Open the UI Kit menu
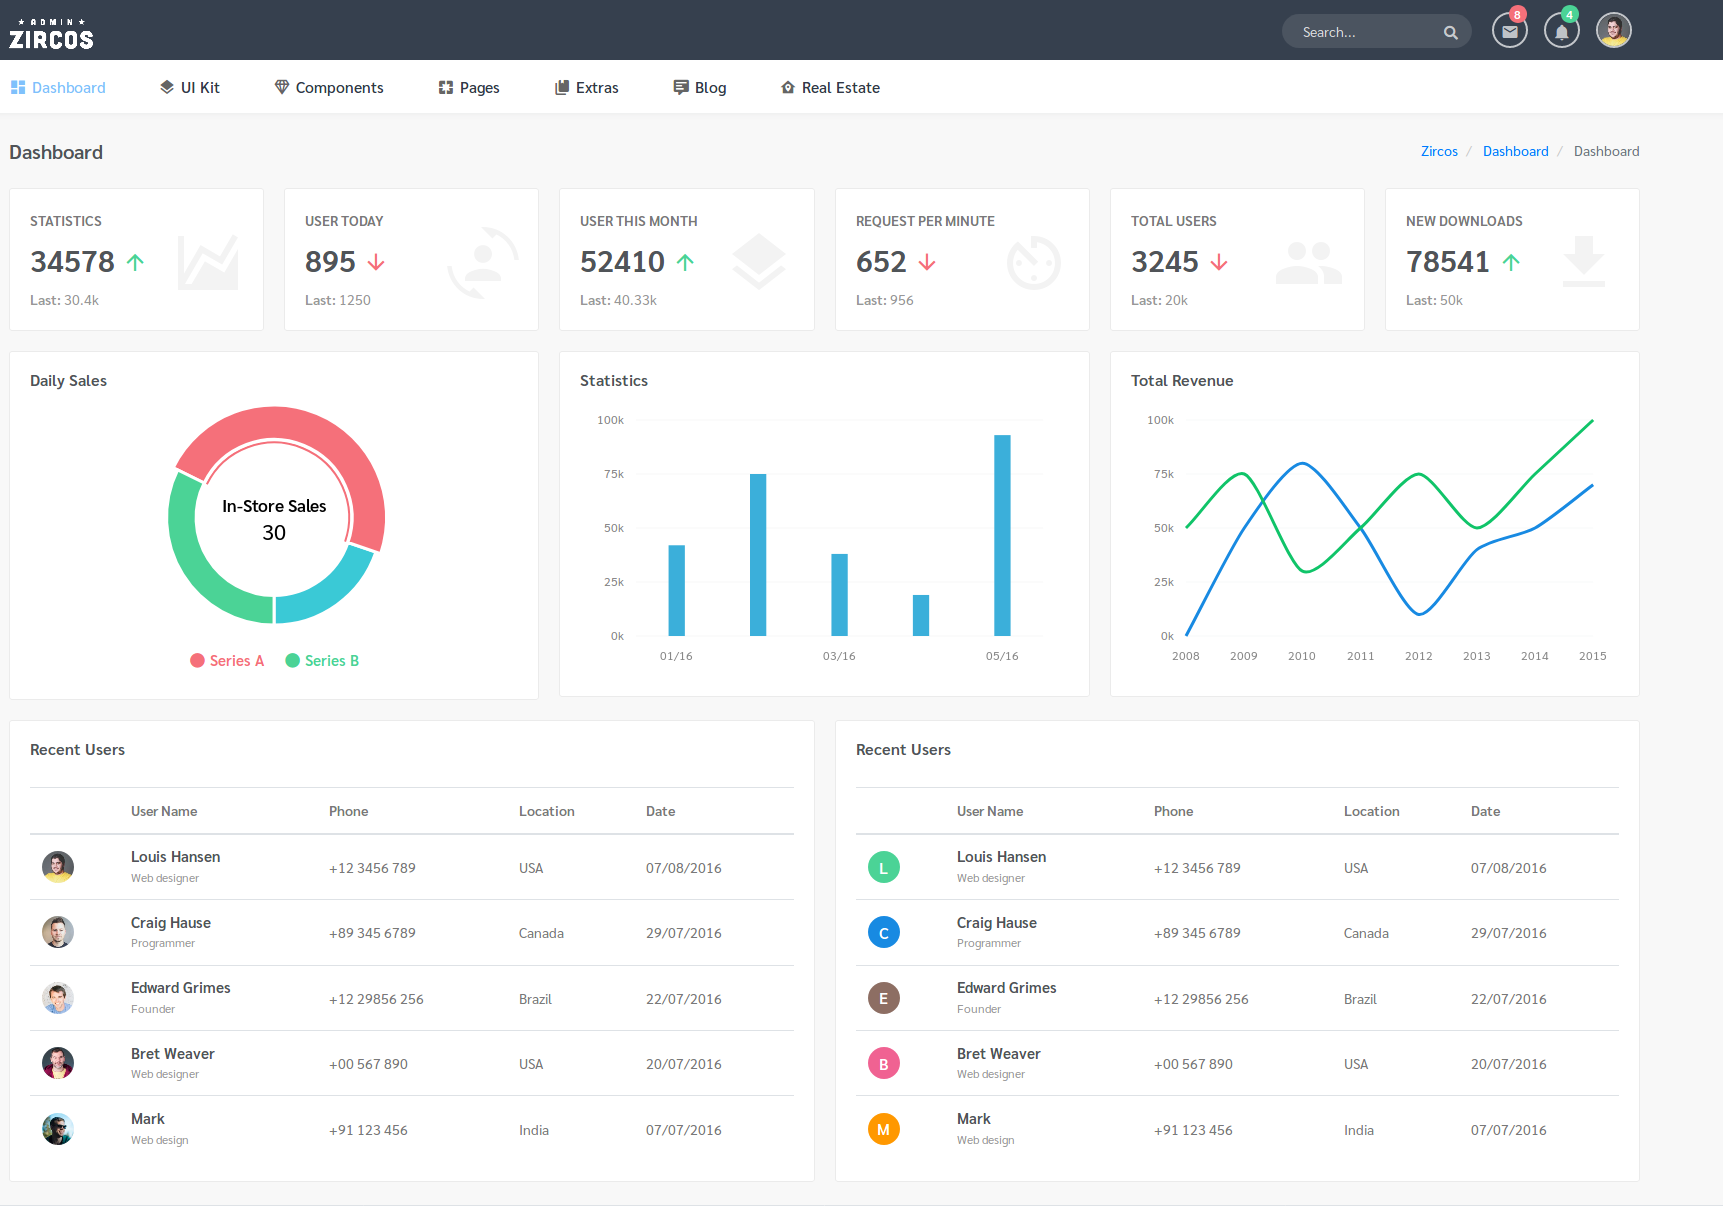This screenshot has height=1206, width=1723. [190, 88]
